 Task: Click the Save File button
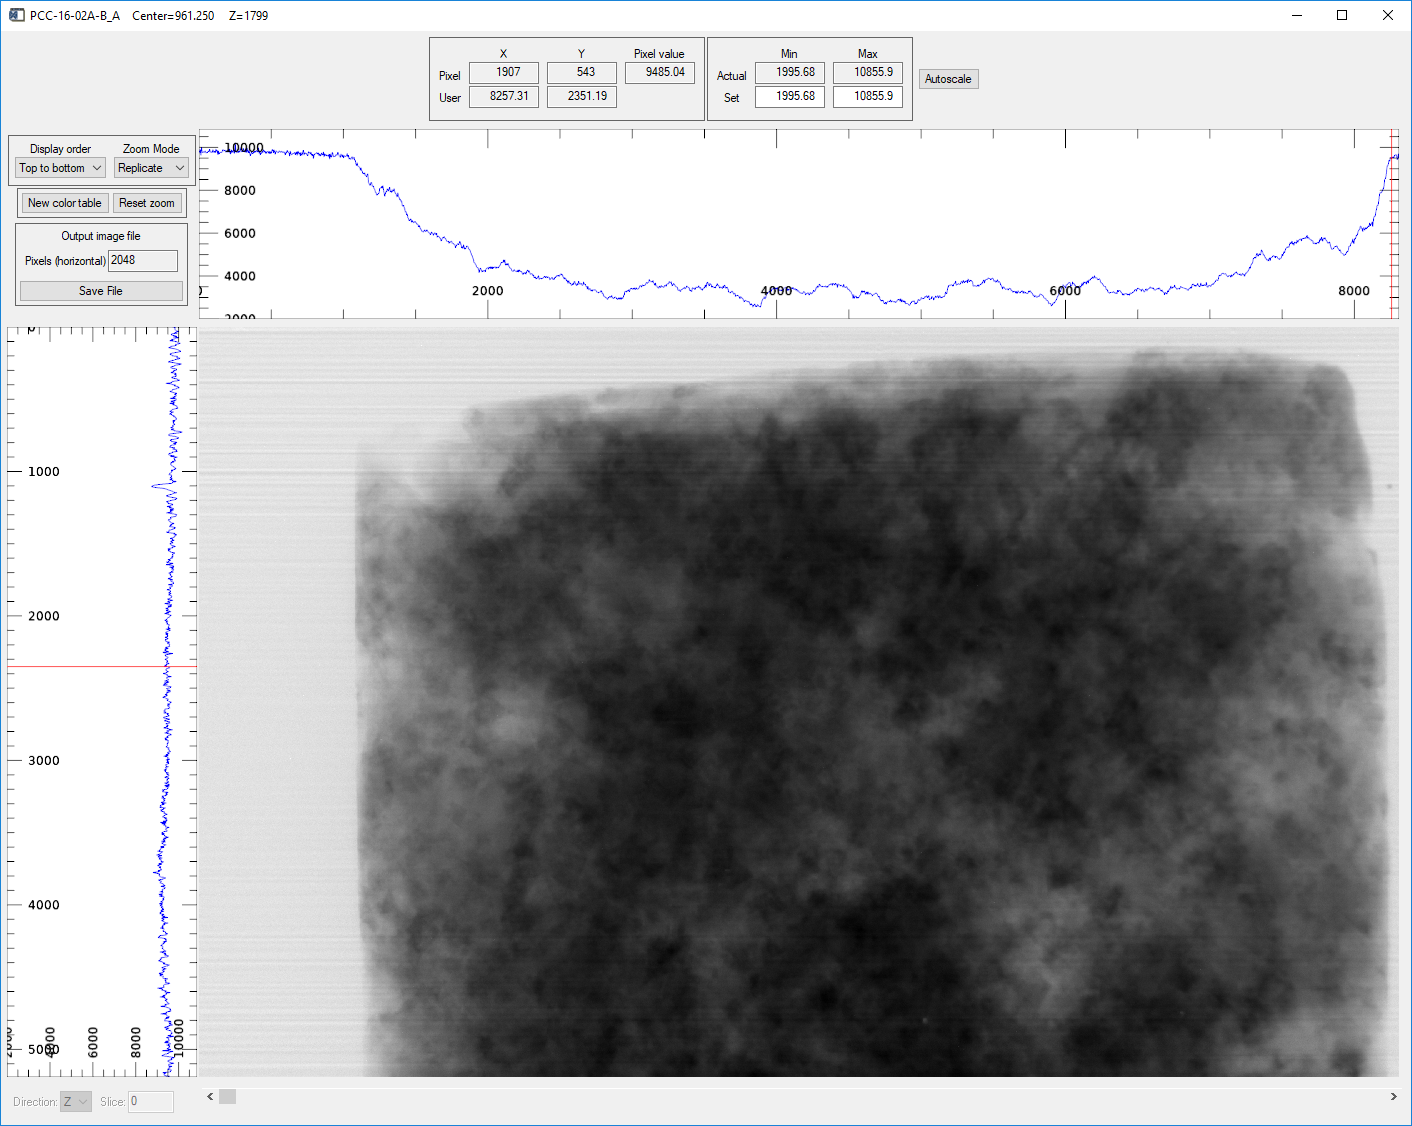click(x=101, y=291)
